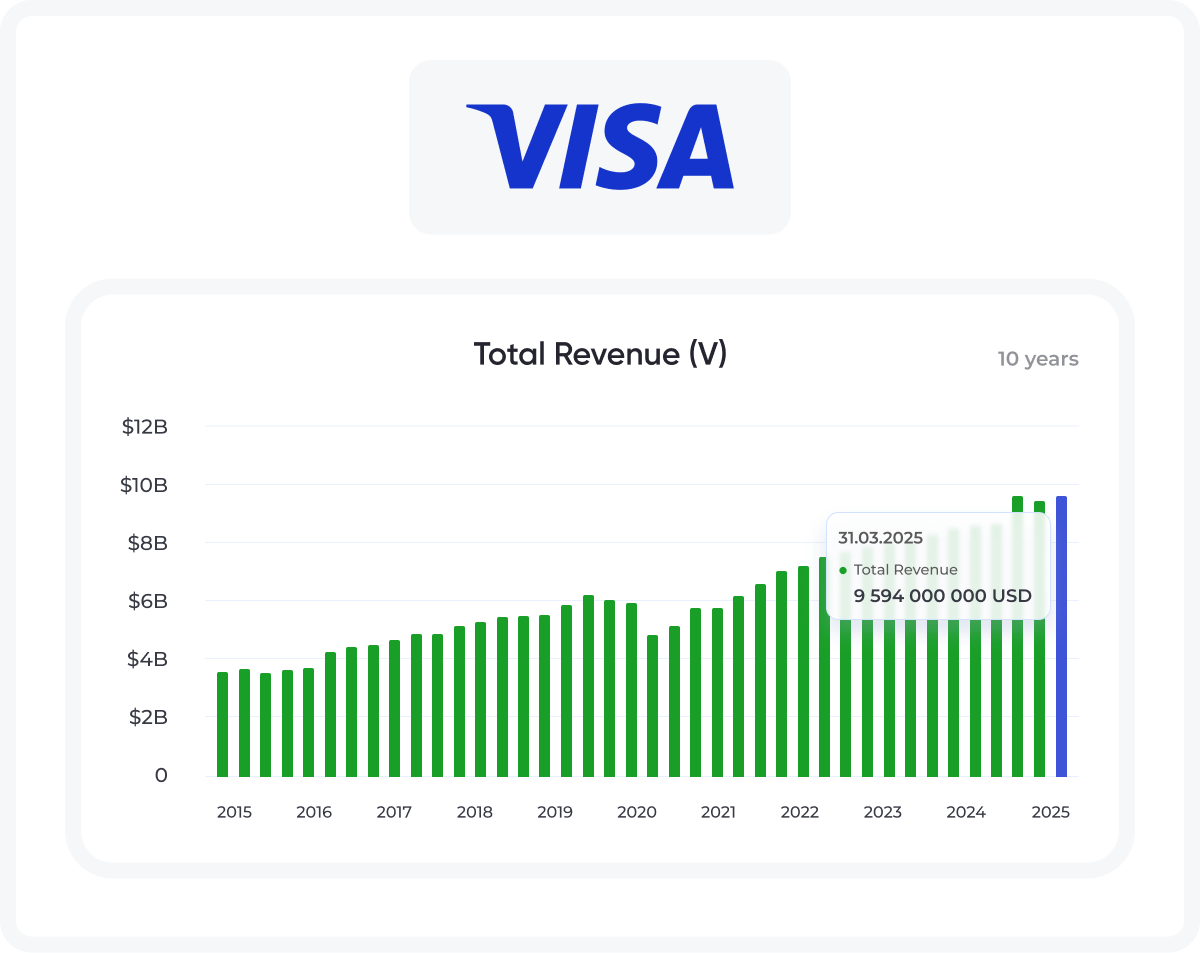Click the "$12B" y-axis label
The height and width of the screenshot is (953, 1200).
144,427
